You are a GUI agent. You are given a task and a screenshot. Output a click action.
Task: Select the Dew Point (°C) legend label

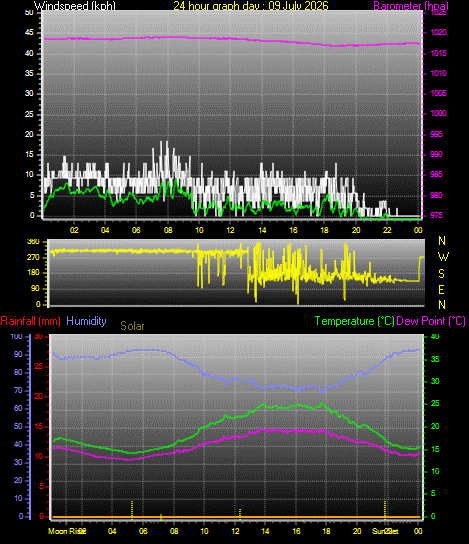coord(431,321)
